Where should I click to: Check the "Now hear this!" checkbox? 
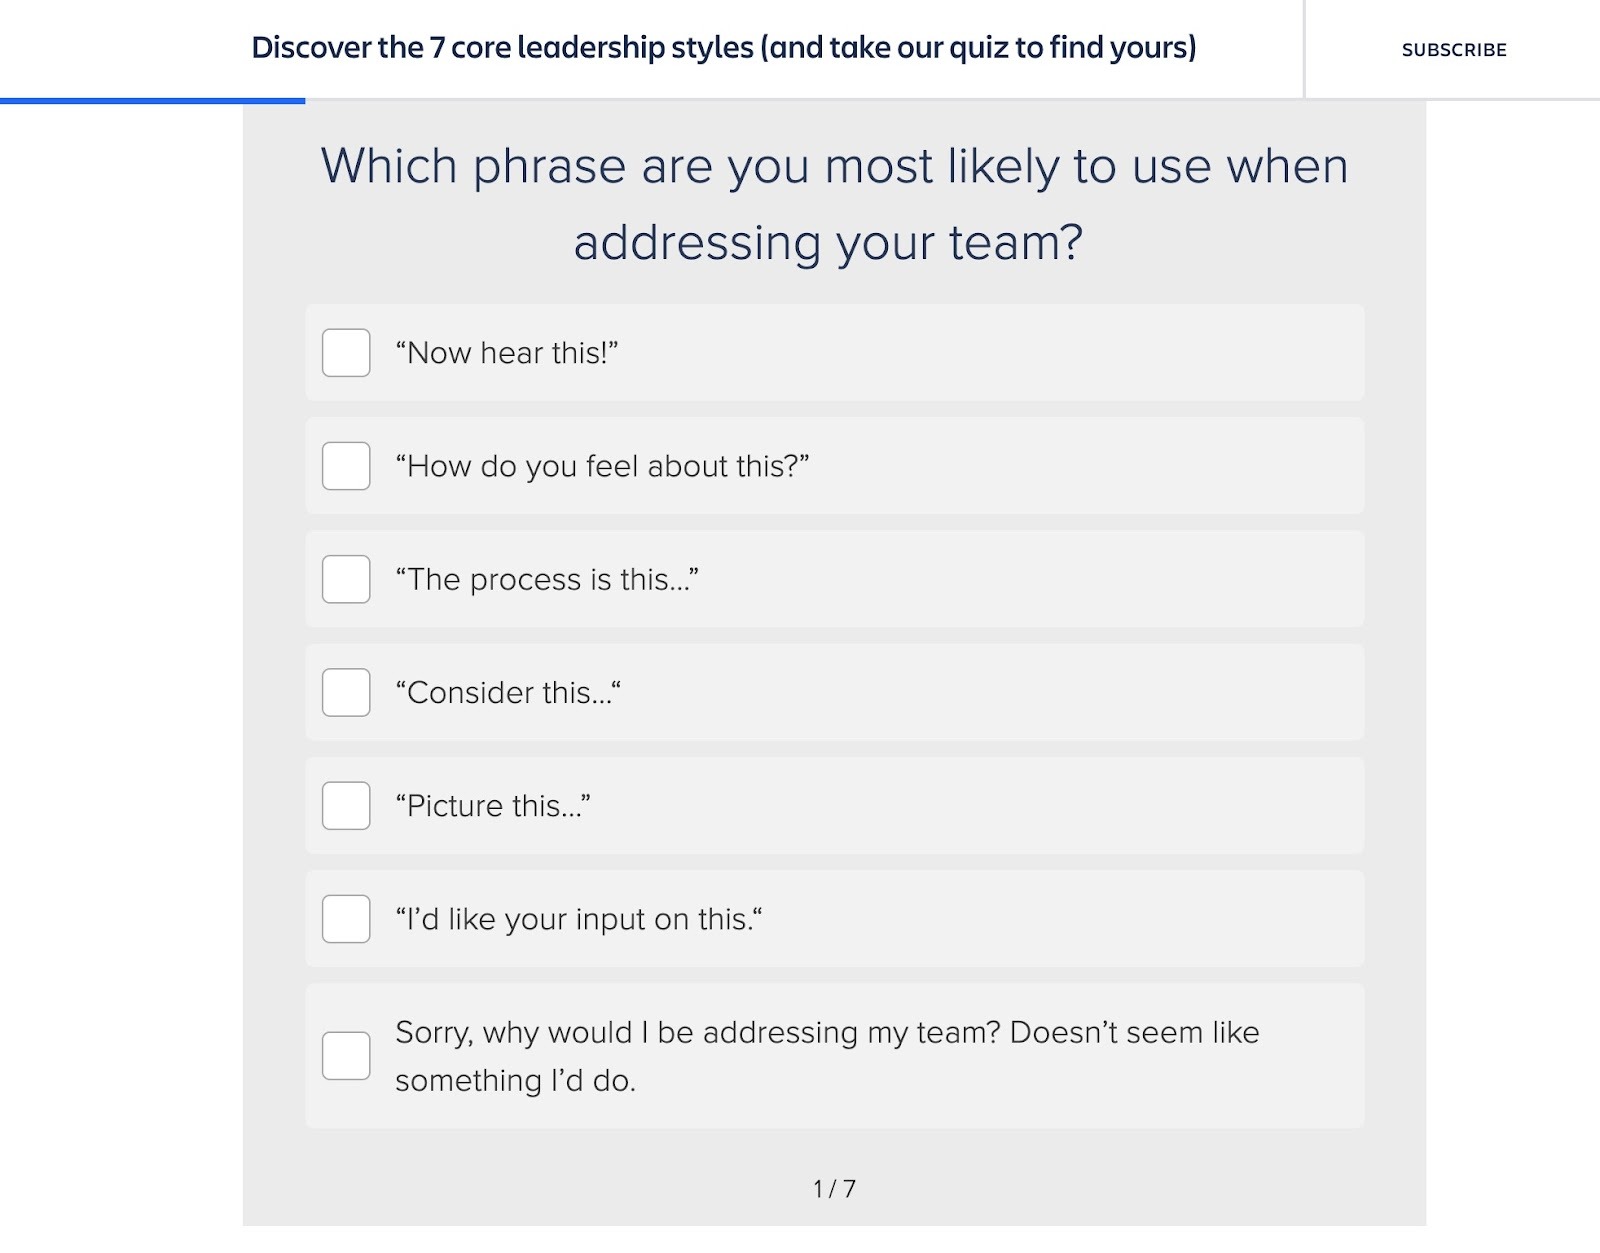pyautogui.click(x=345, y=354)
